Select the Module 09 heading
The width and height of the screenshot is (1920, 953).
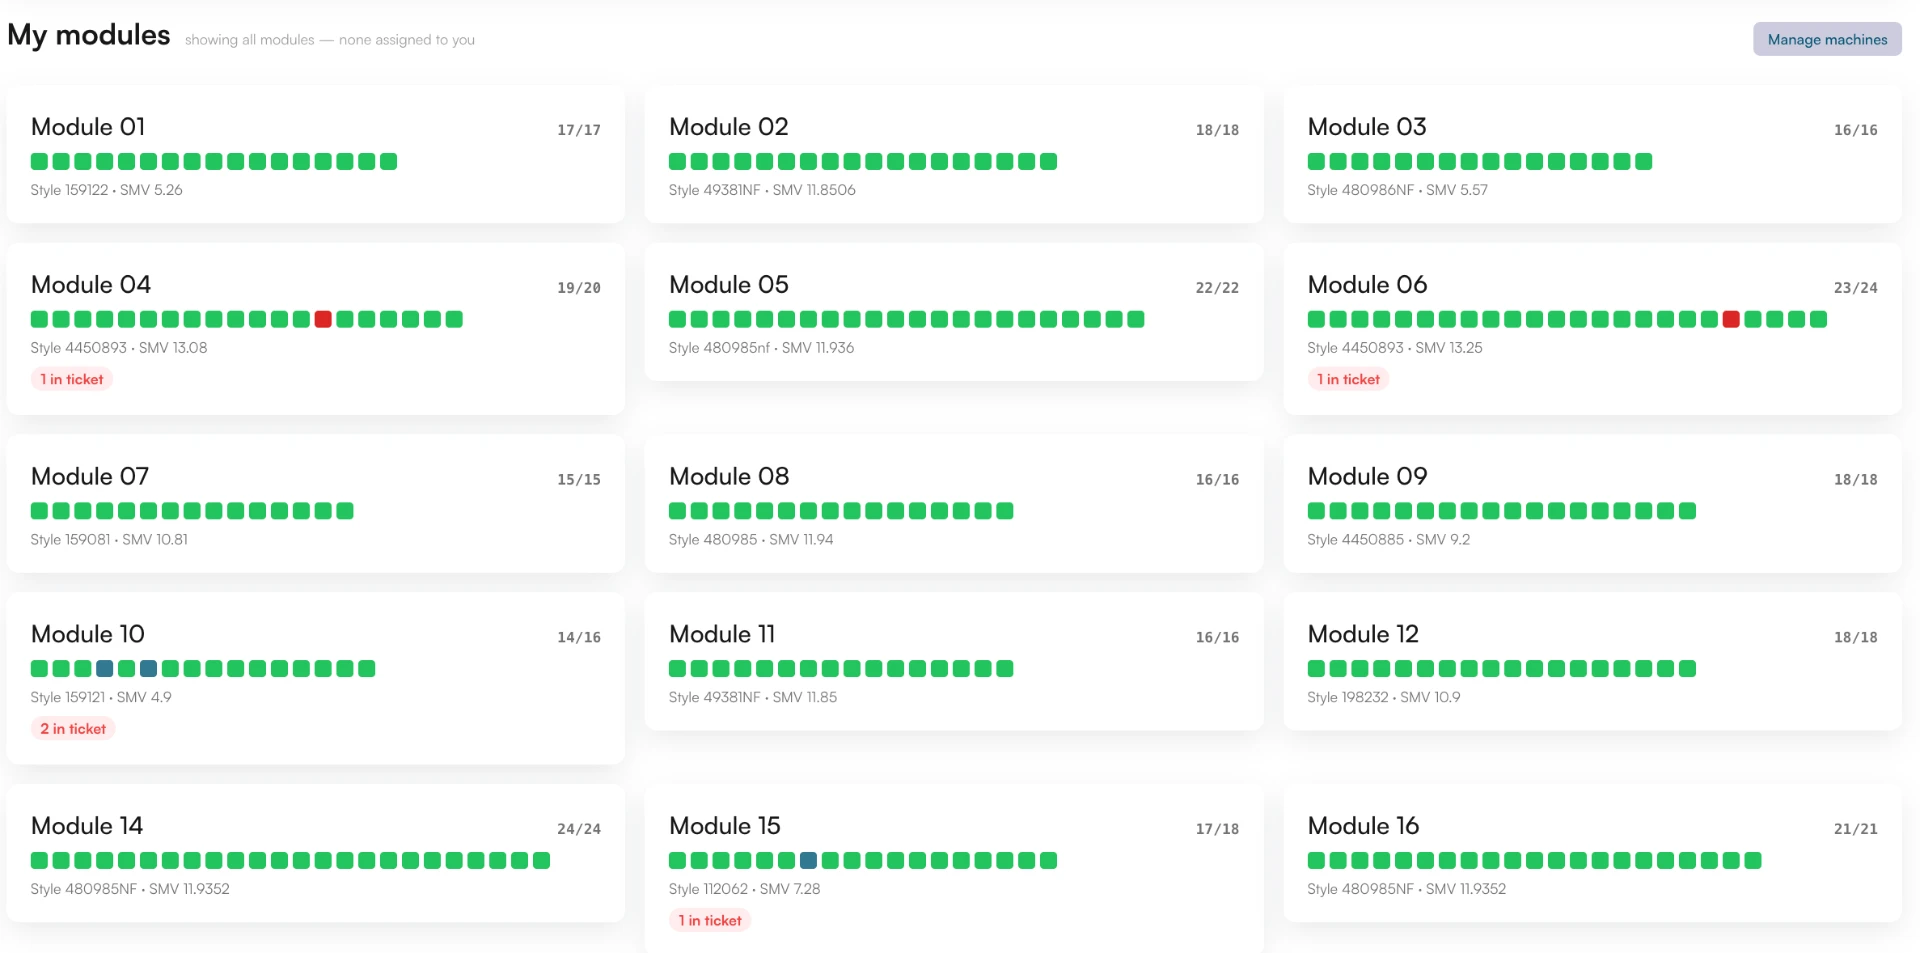click(1367, 477)
